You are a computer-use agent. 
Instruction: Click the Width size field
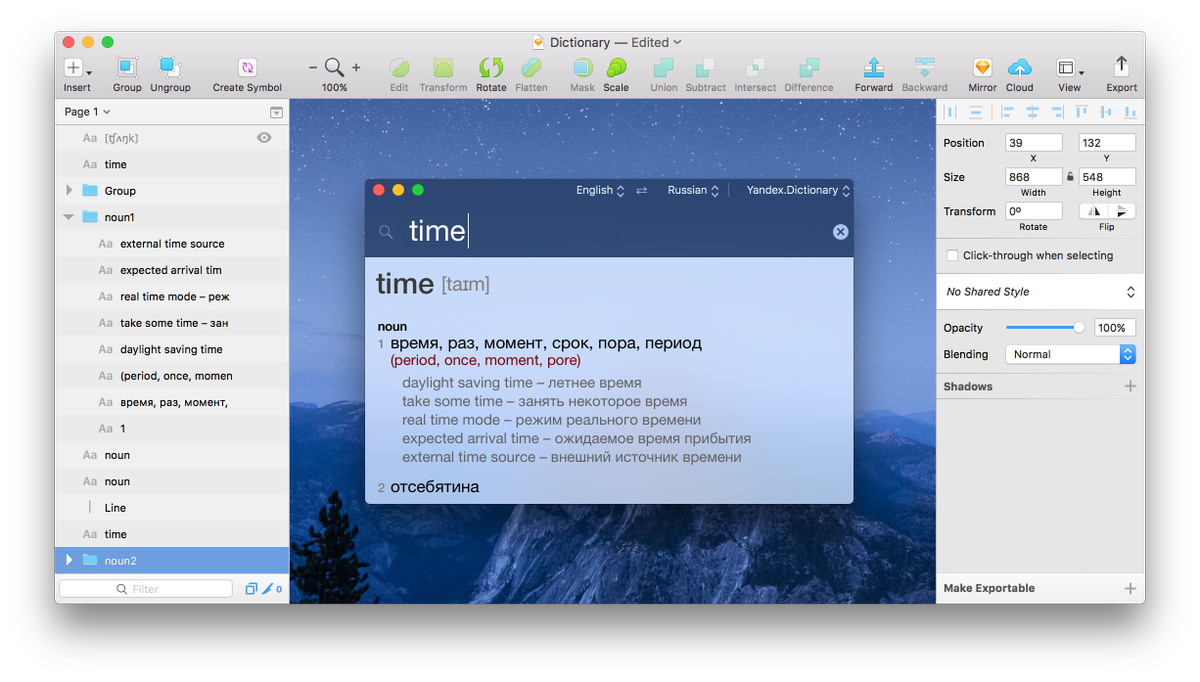click(1034, 177)
